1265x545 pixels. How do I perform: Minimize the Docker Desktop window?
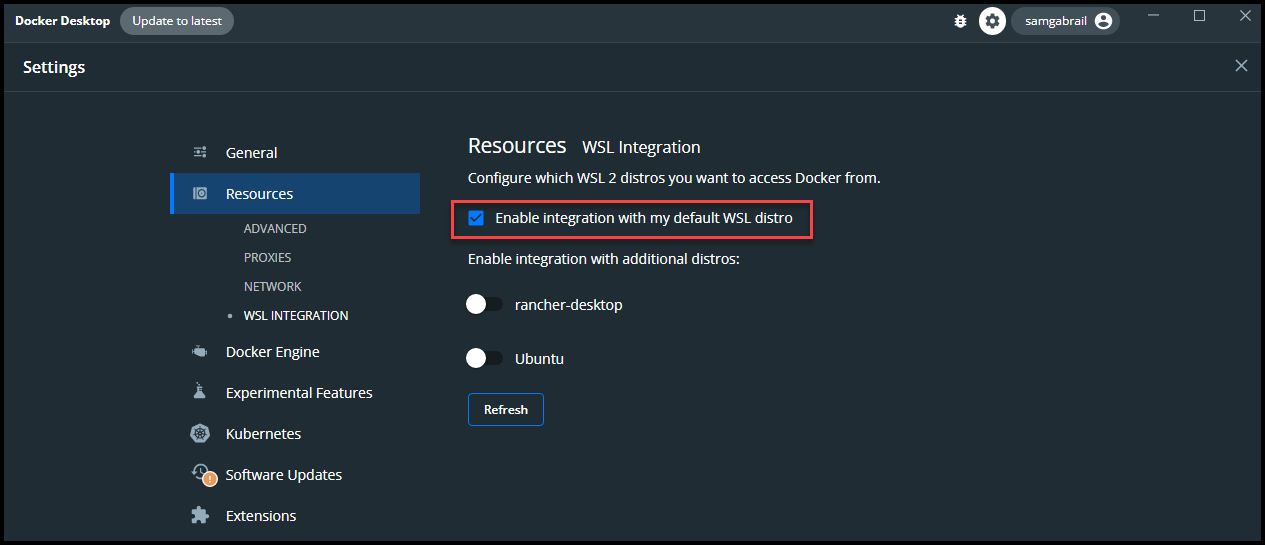[x=1155, y=16]
